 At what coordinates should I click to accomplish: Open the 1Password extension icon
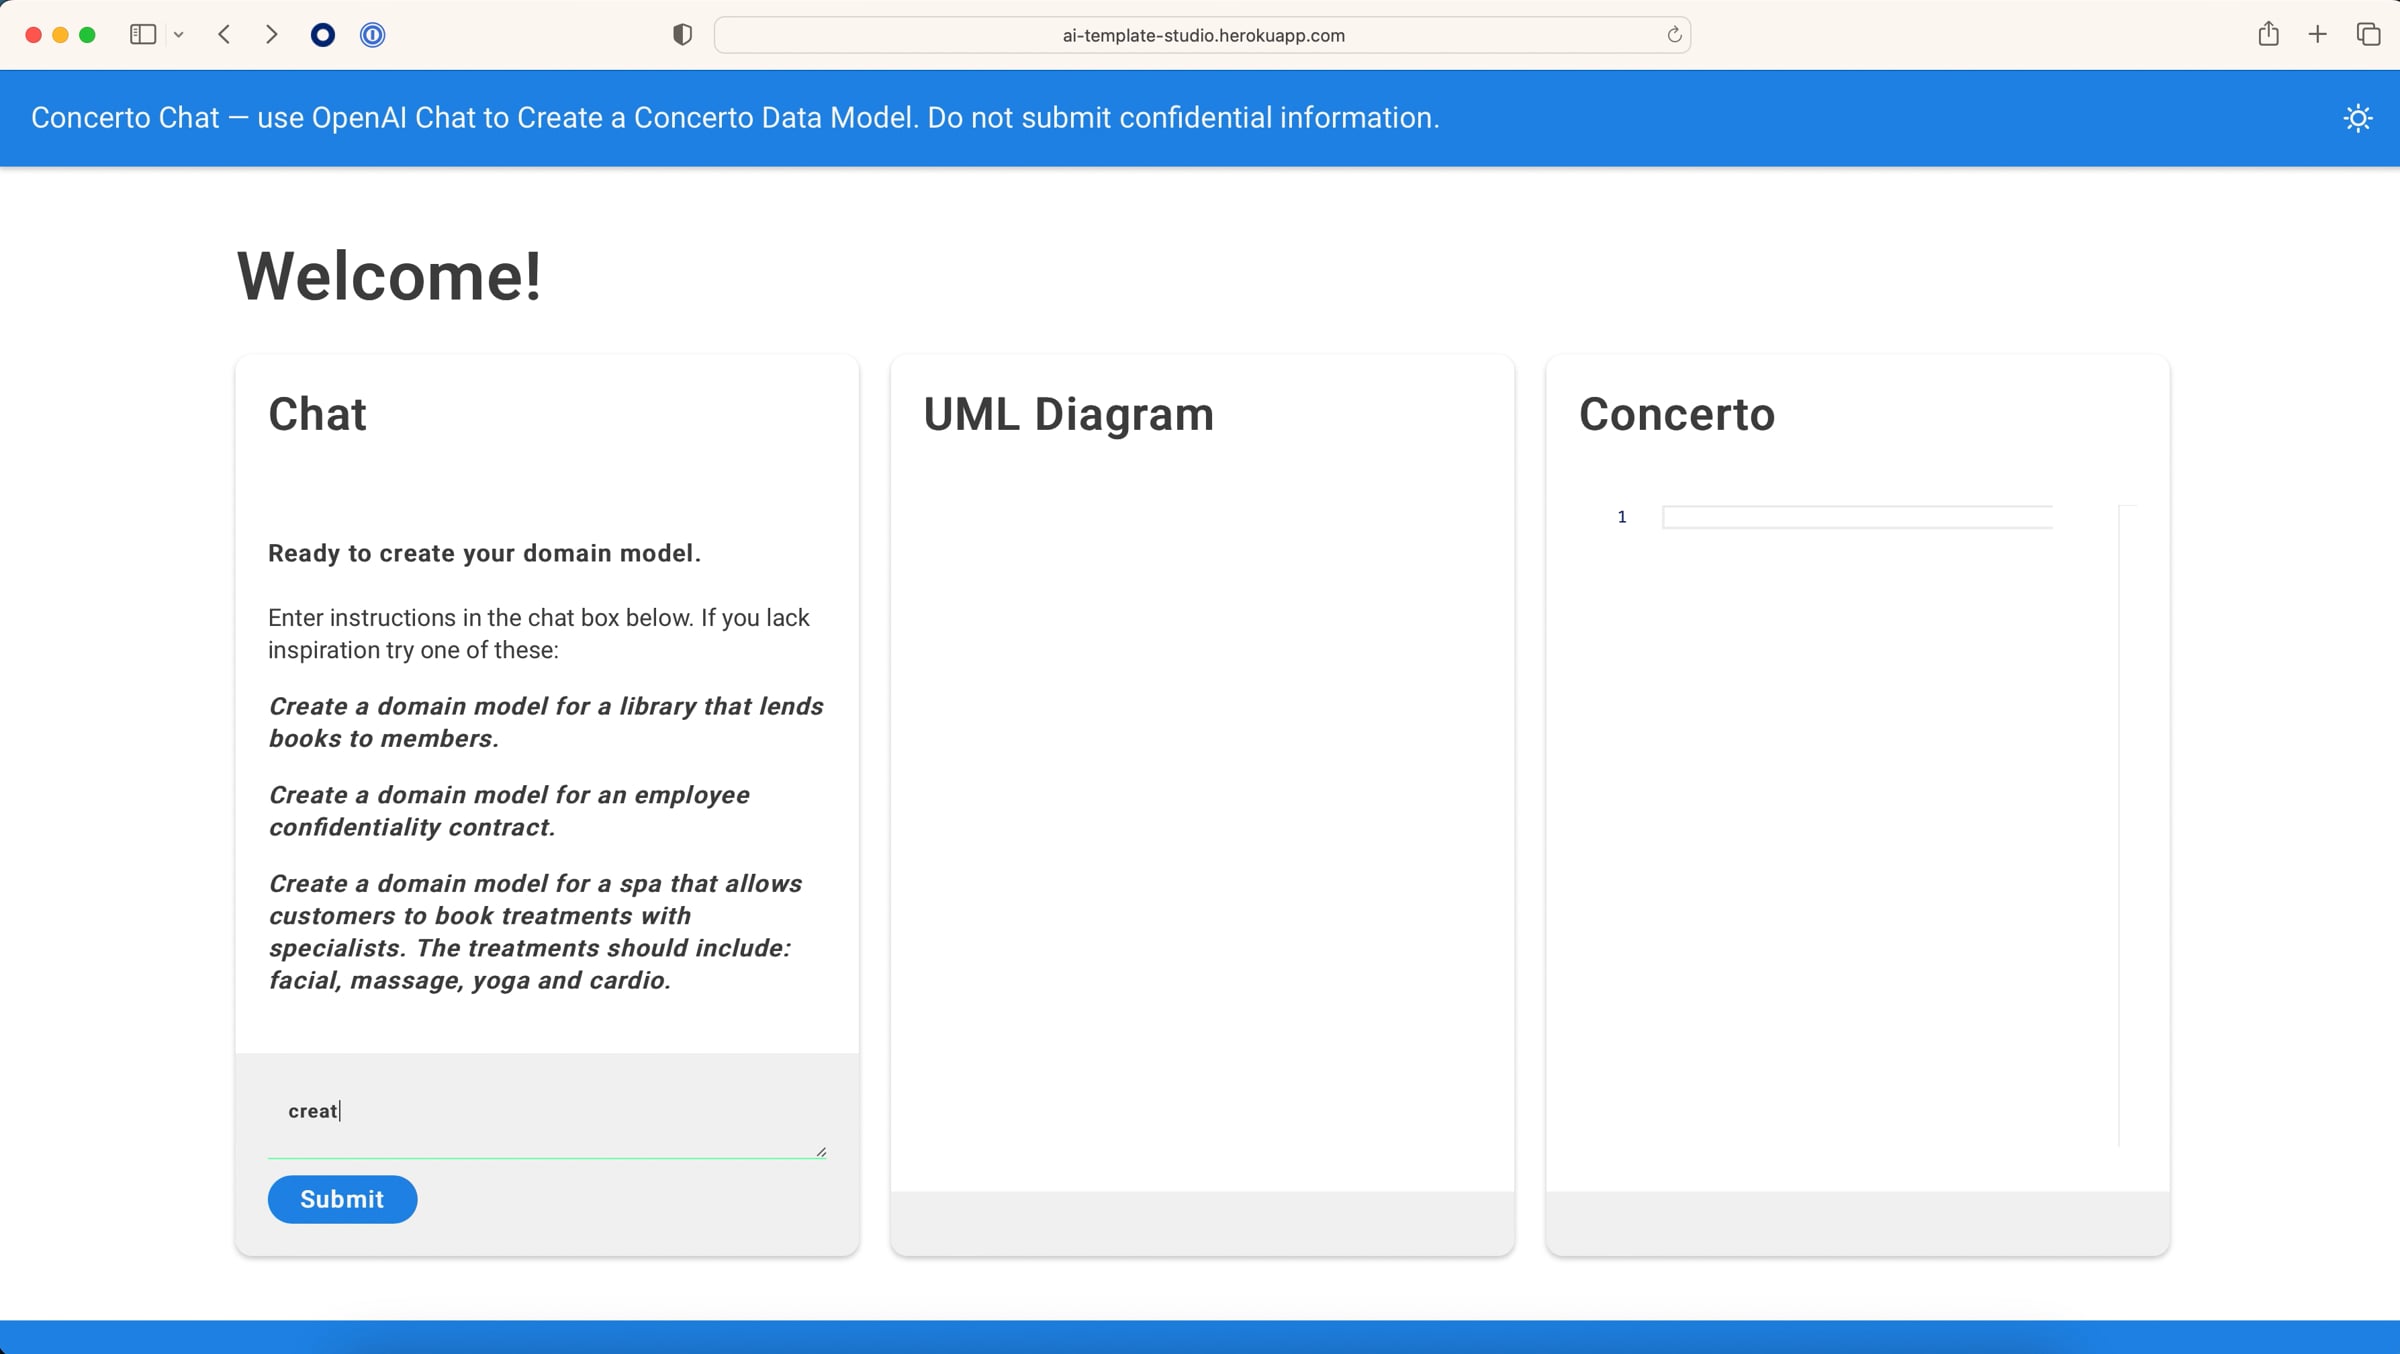click(x=372, y=35)
